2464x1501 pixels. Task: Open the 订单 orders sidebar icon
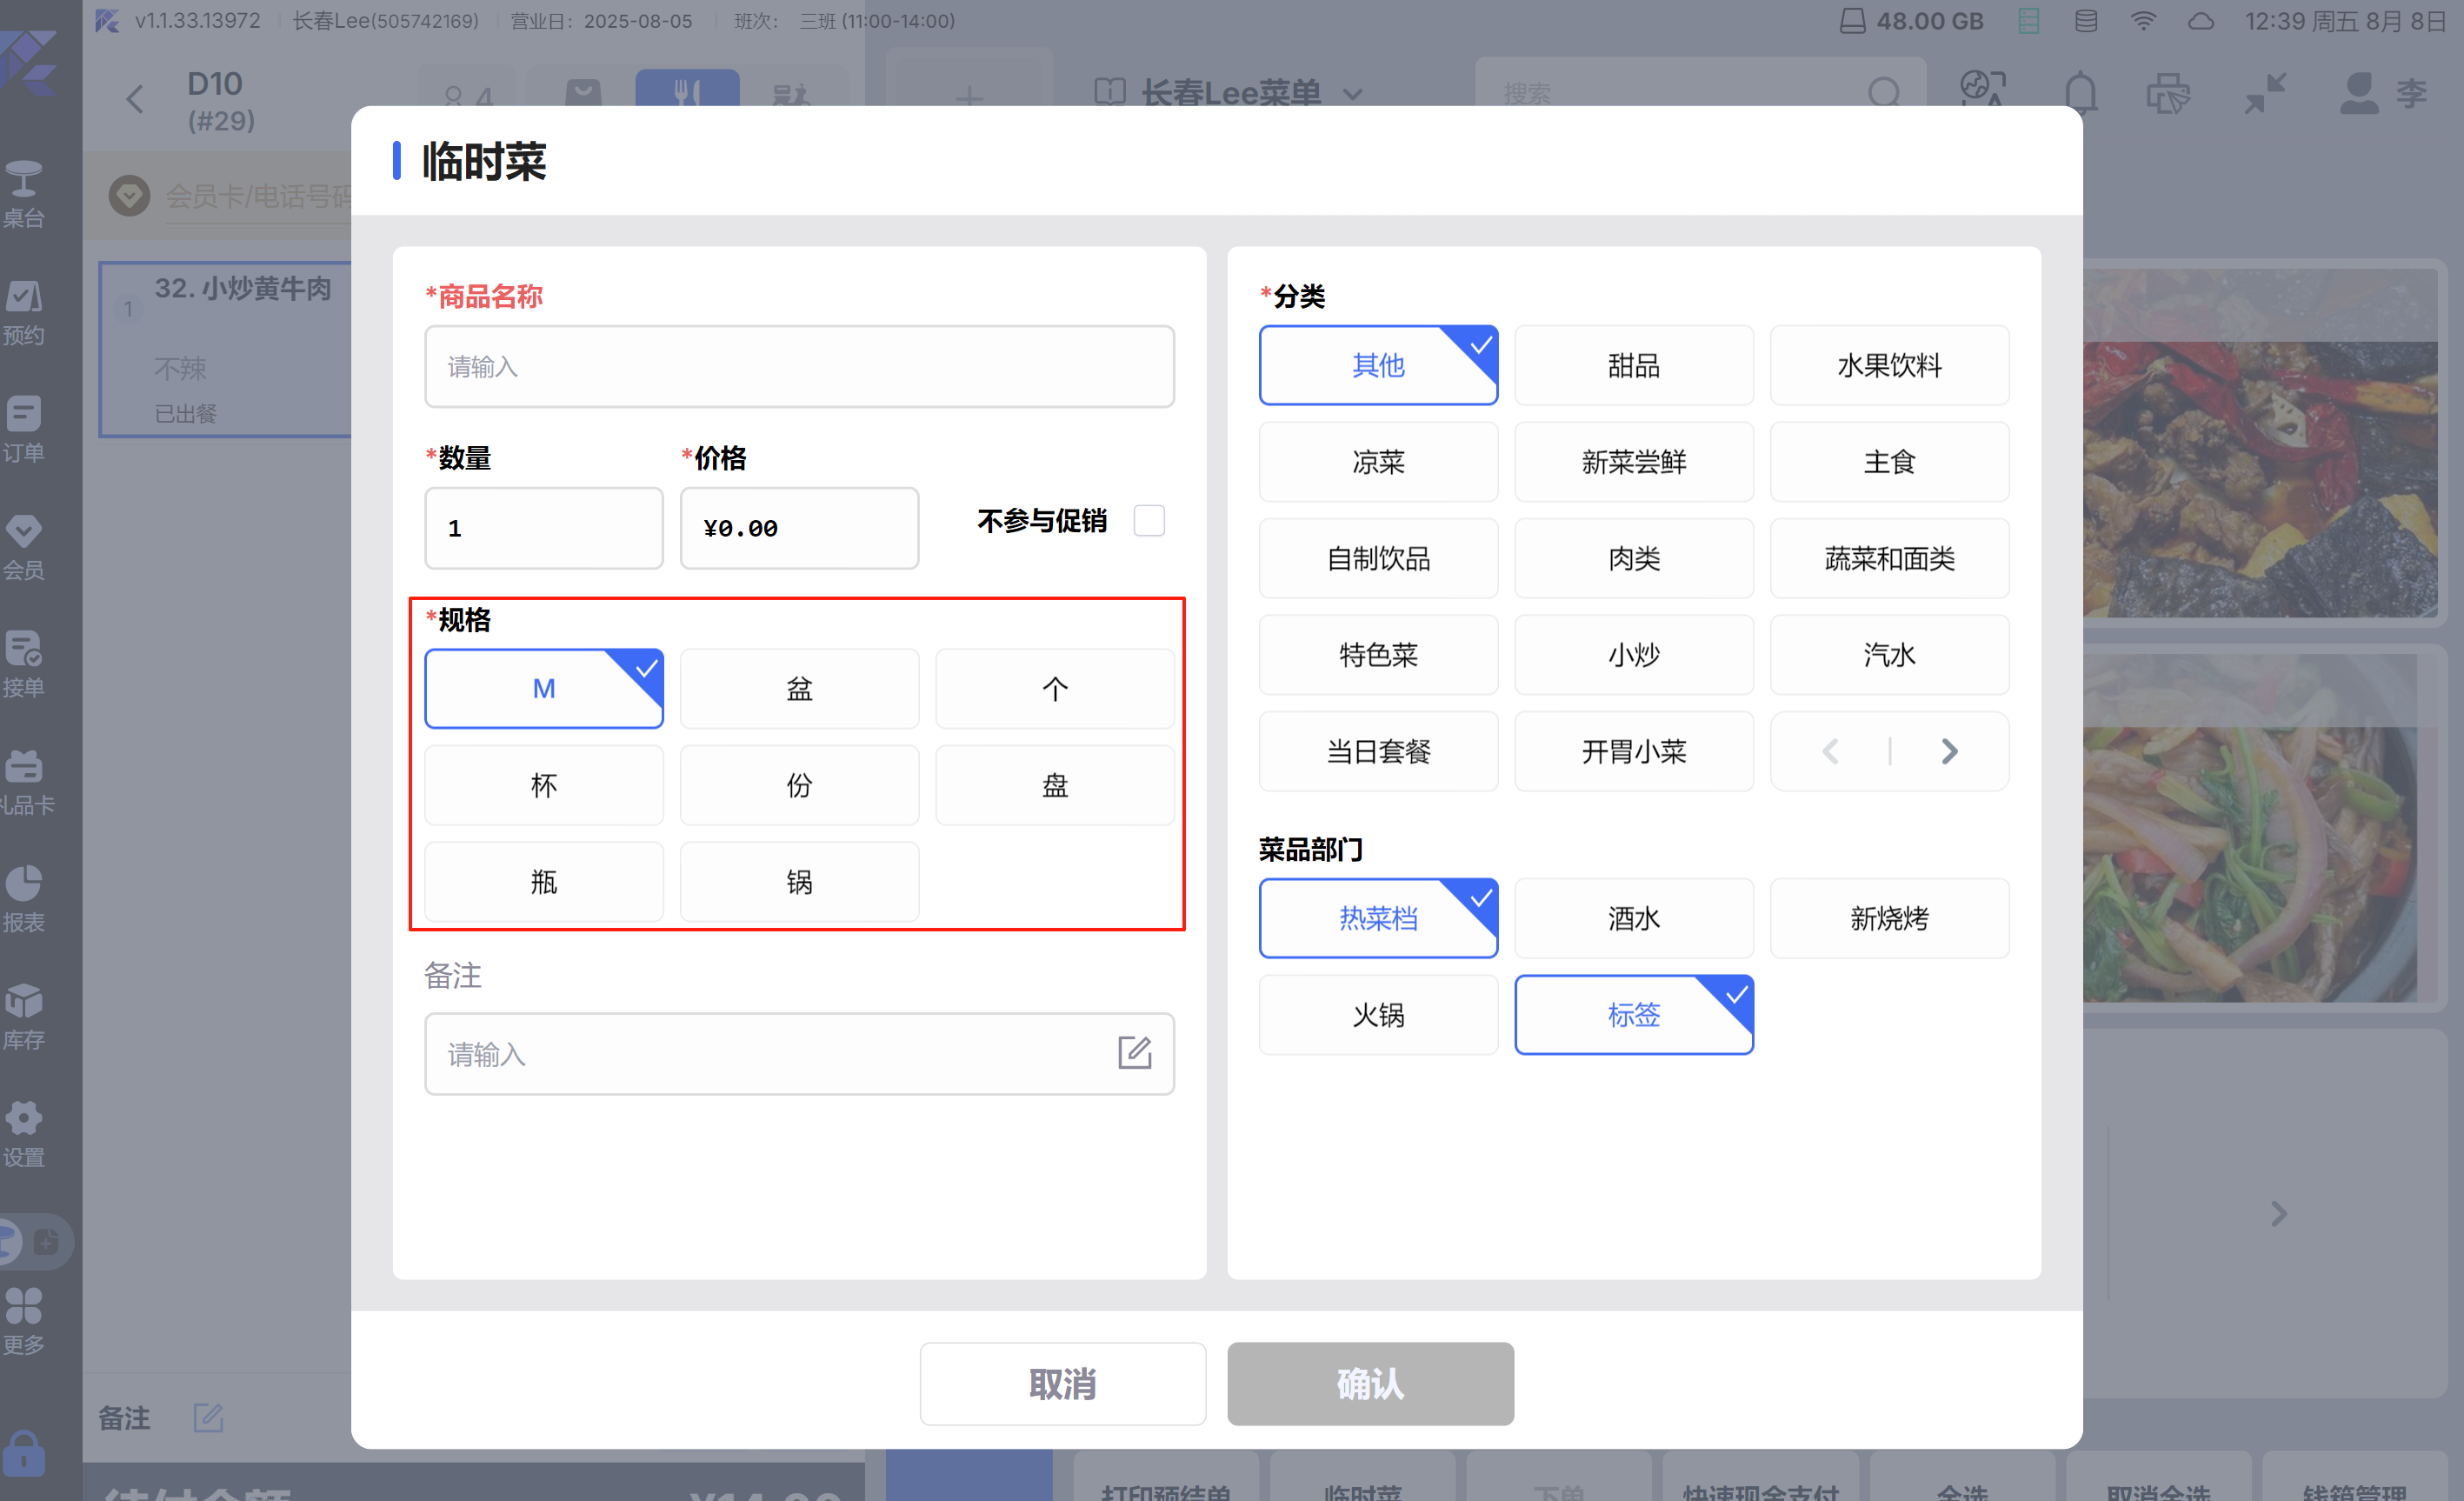pyautogui.click(x=24, y=430)
